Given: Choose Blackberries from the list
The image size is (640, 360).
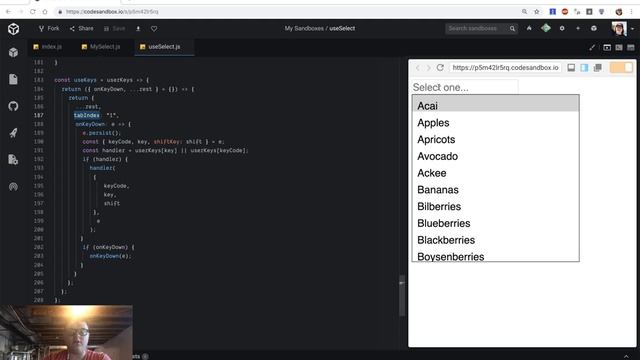Looking at the screenshot, I should (496, 240).
